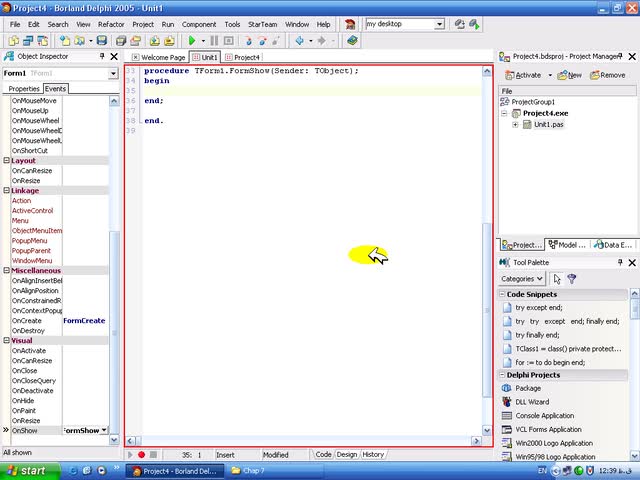Collapse the Project4.exe tree node
This screenshot has height=480, width=640.
click(504, 113)
